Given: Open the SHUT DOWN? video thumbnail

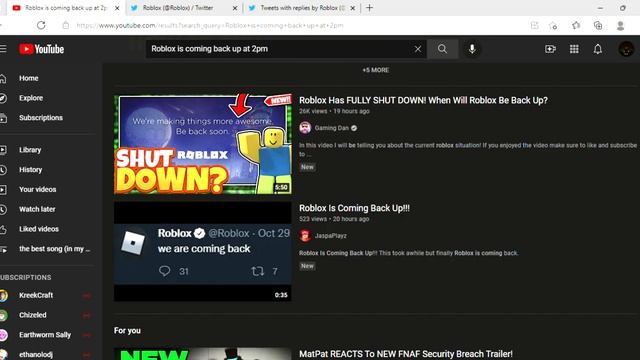Looking at the screenshot, I should pos(203,144).
